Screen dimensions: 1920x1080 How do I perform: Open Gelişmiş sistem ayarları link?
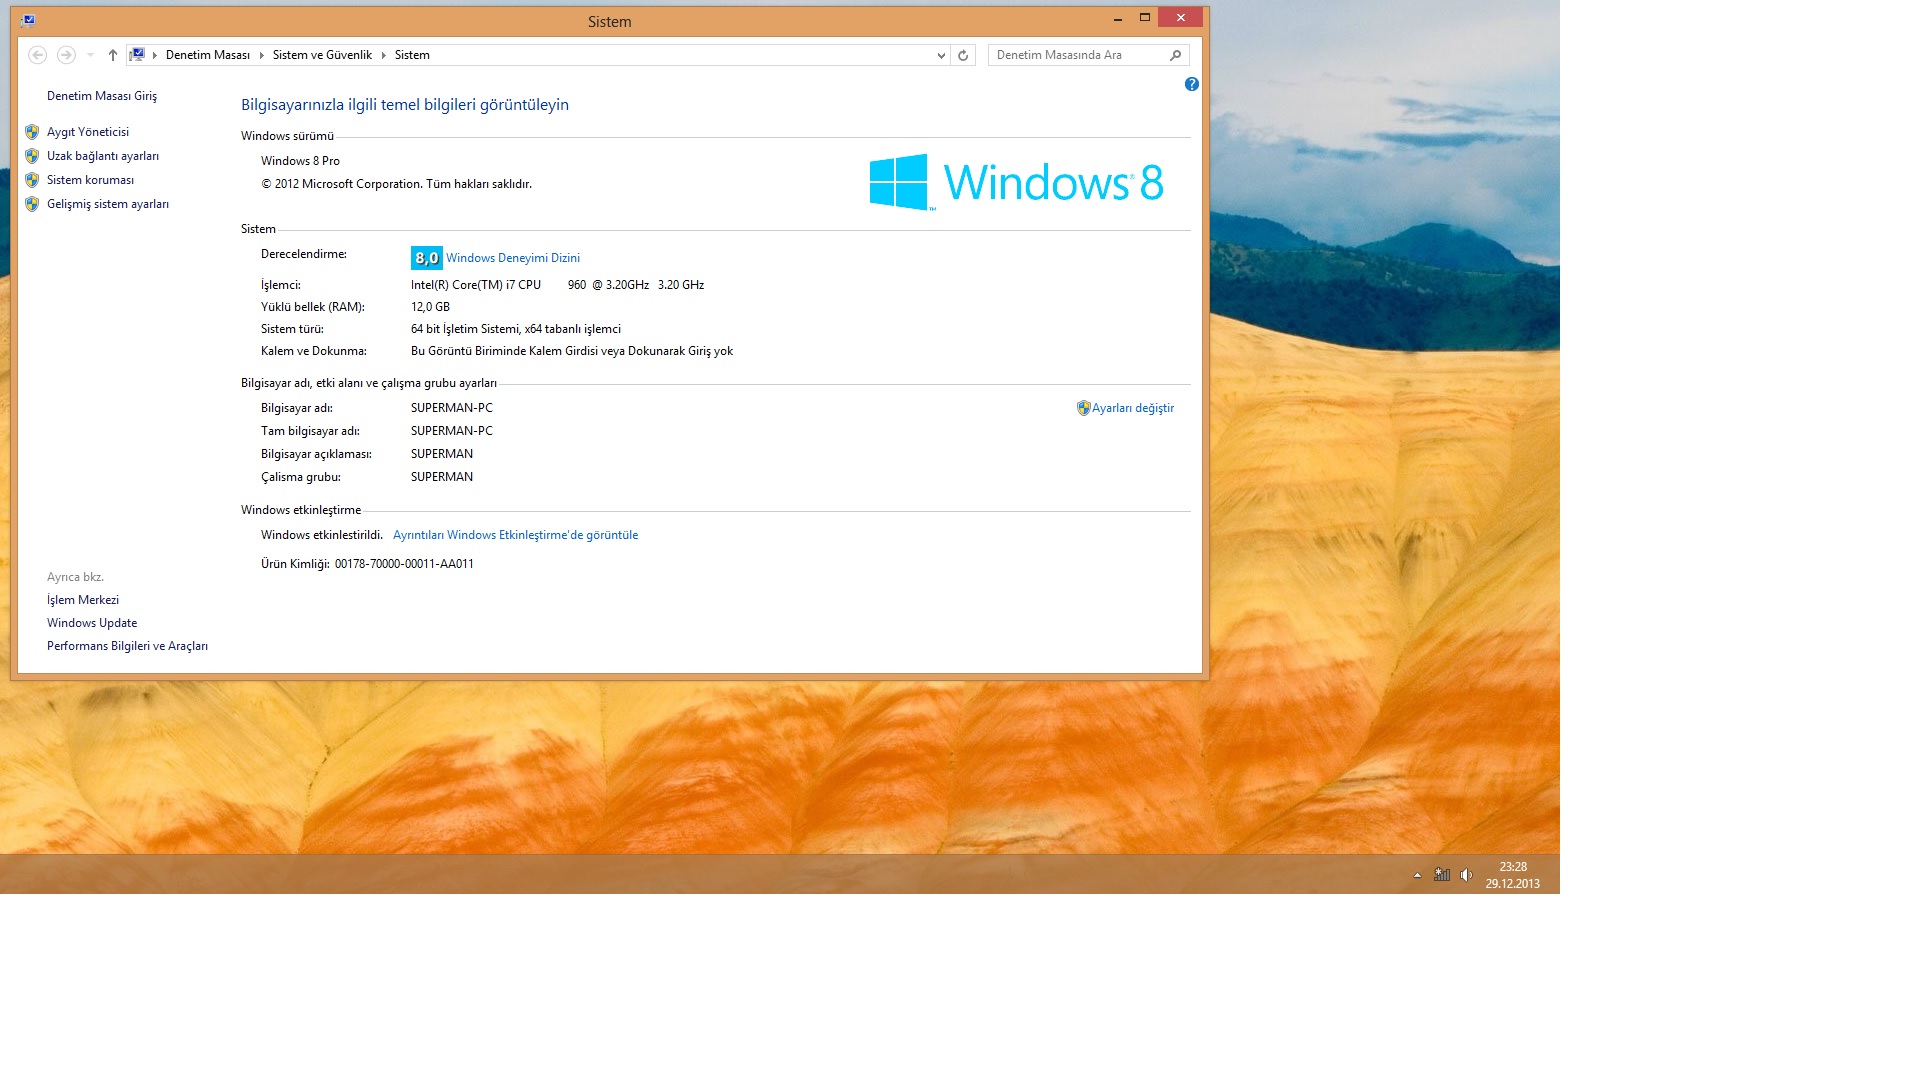pos(108,204)
